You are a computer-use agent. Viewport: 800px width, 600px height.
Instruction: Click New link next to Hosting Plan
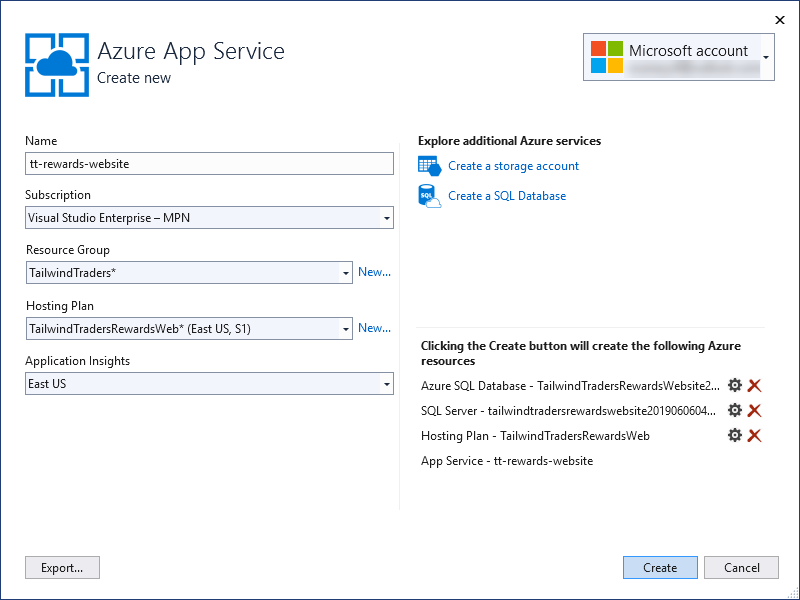pyautogui.click(x=374, y=328)
